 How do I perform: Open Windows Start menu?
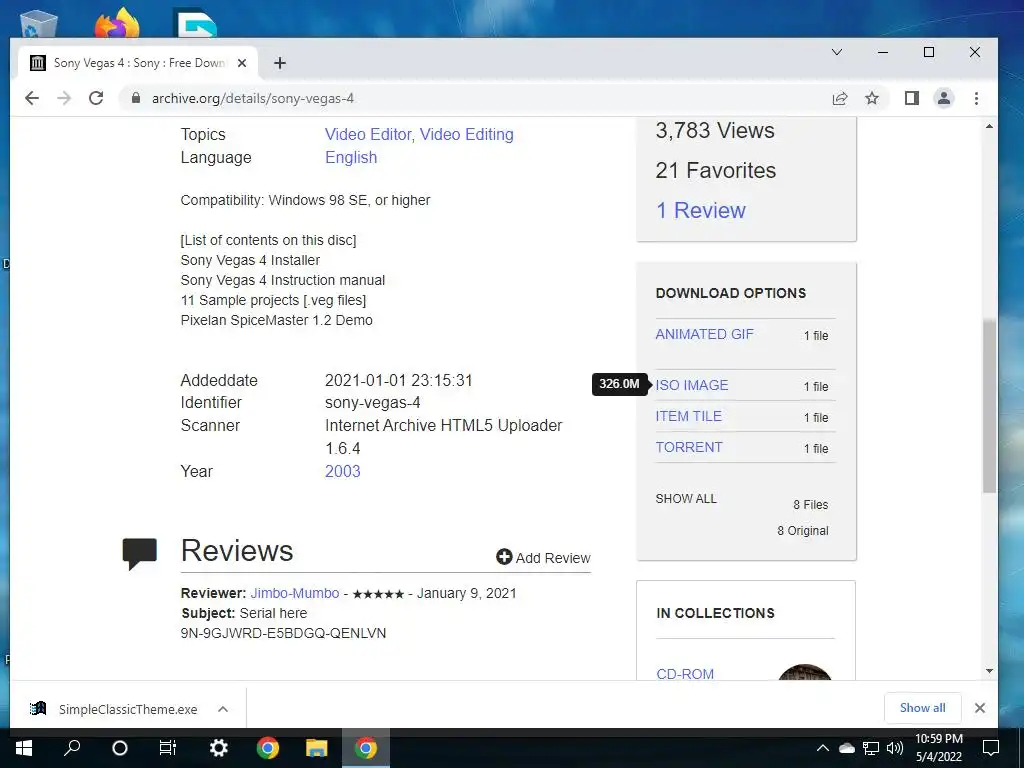pos(24,748)
